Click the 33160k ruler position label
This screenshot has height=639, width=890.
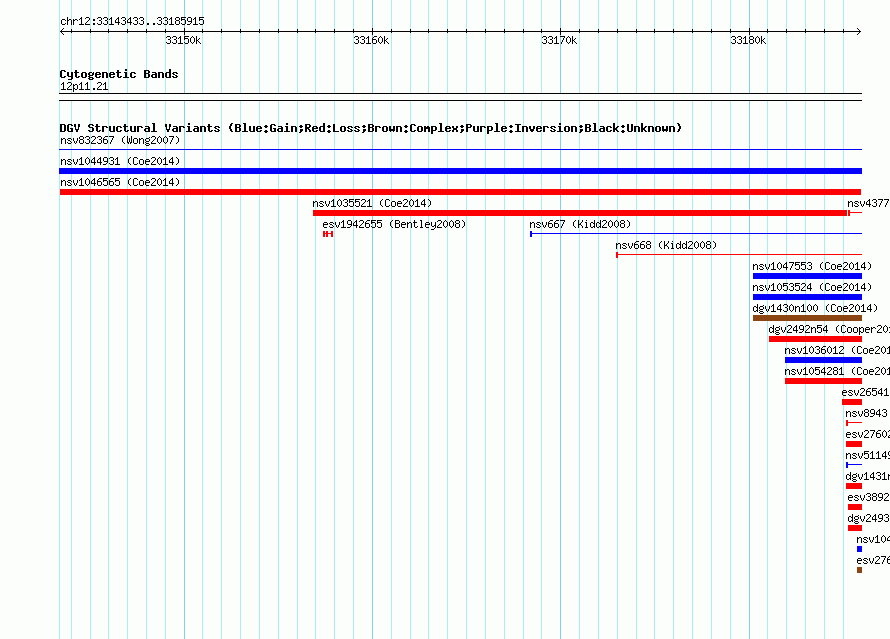coord(371,40)
